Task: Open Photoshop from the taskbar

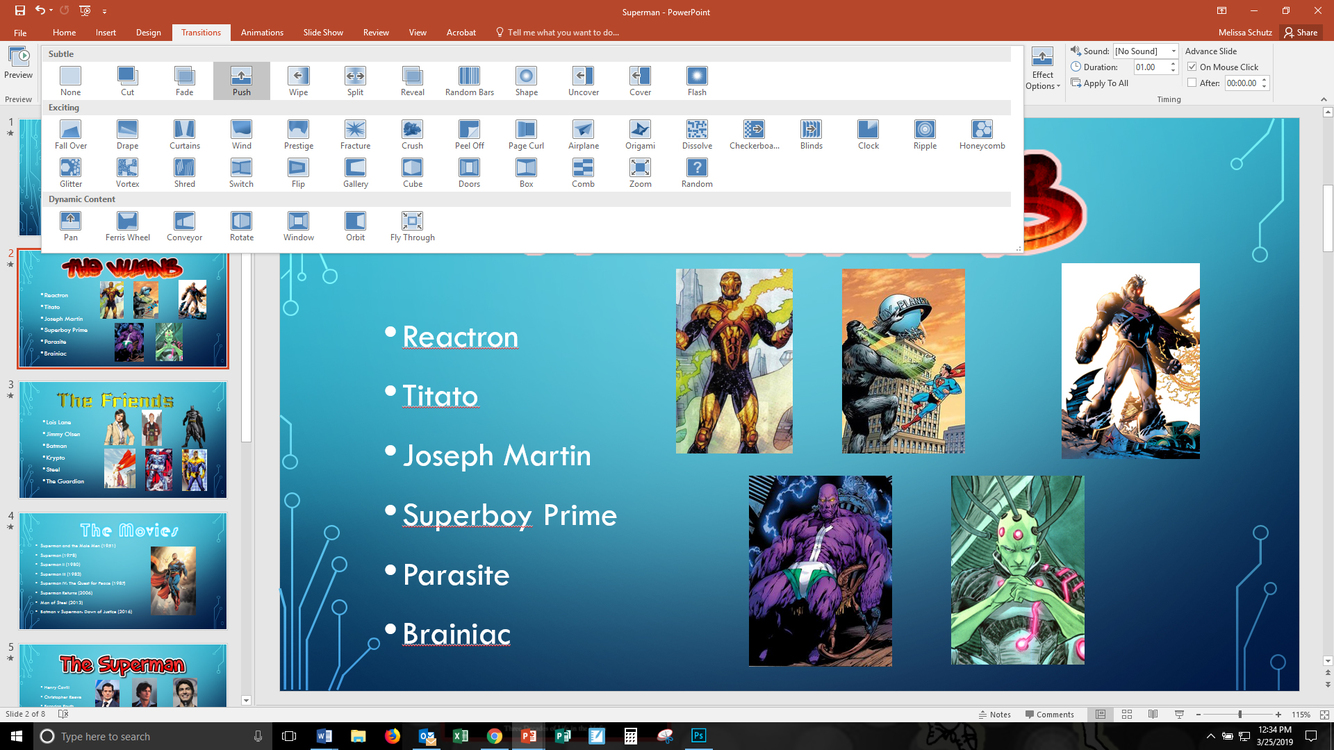Action: click(x=699, y=736)
